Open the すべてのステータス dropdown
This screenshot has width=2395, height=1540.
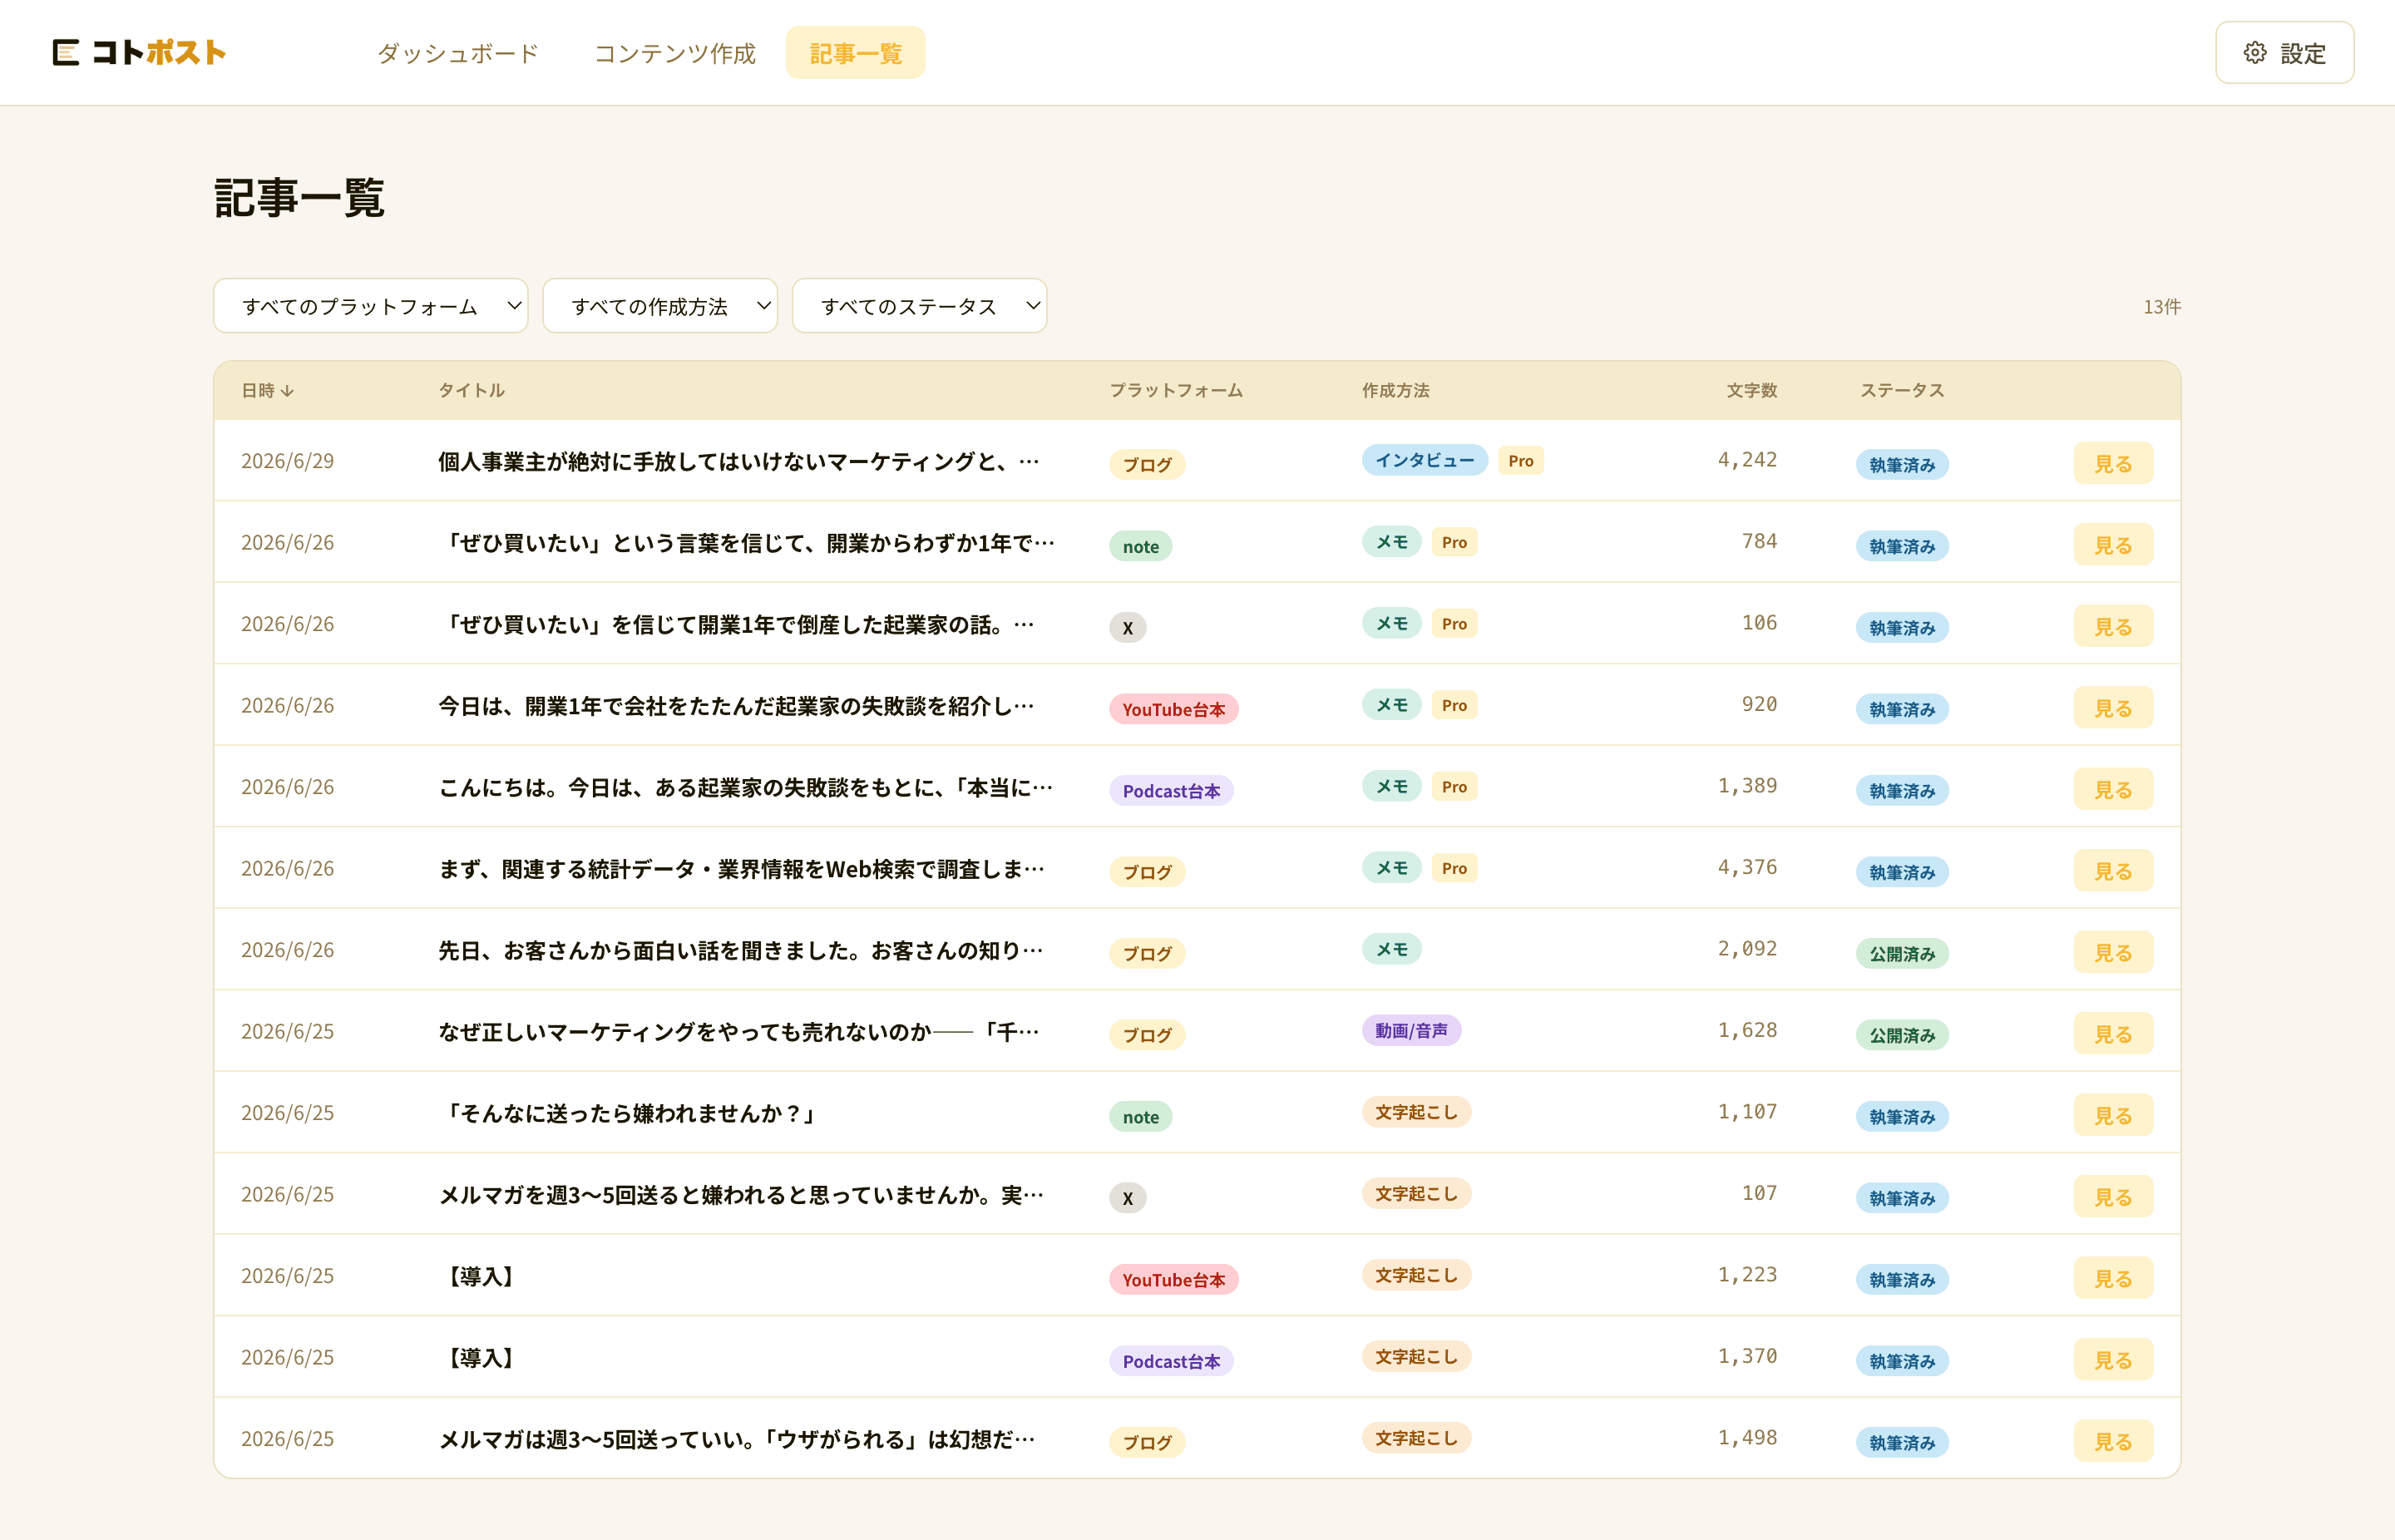pyautogui.click(x=919, y=306)
